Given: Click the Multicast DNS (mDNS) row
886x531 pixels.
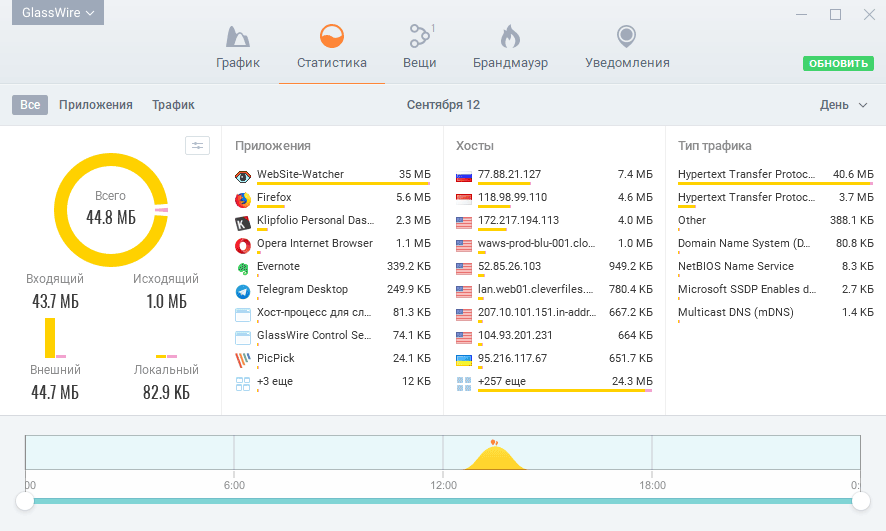Looking at the screenshot, I should click(776, 313).
